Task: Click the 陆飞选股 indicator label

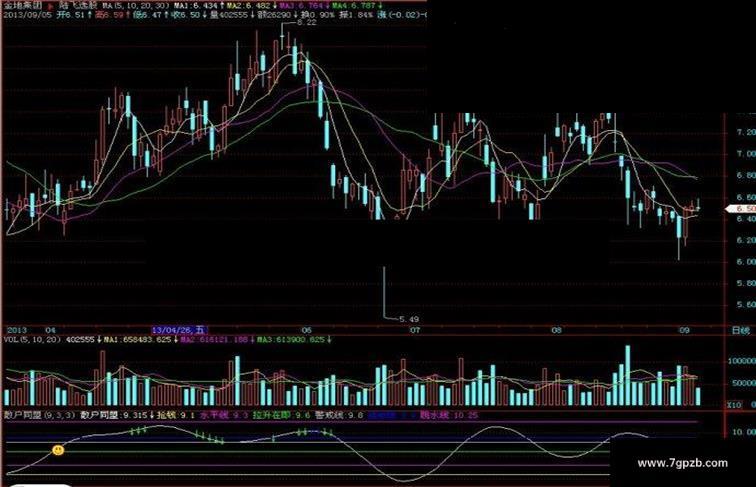Action: point(77,6)
